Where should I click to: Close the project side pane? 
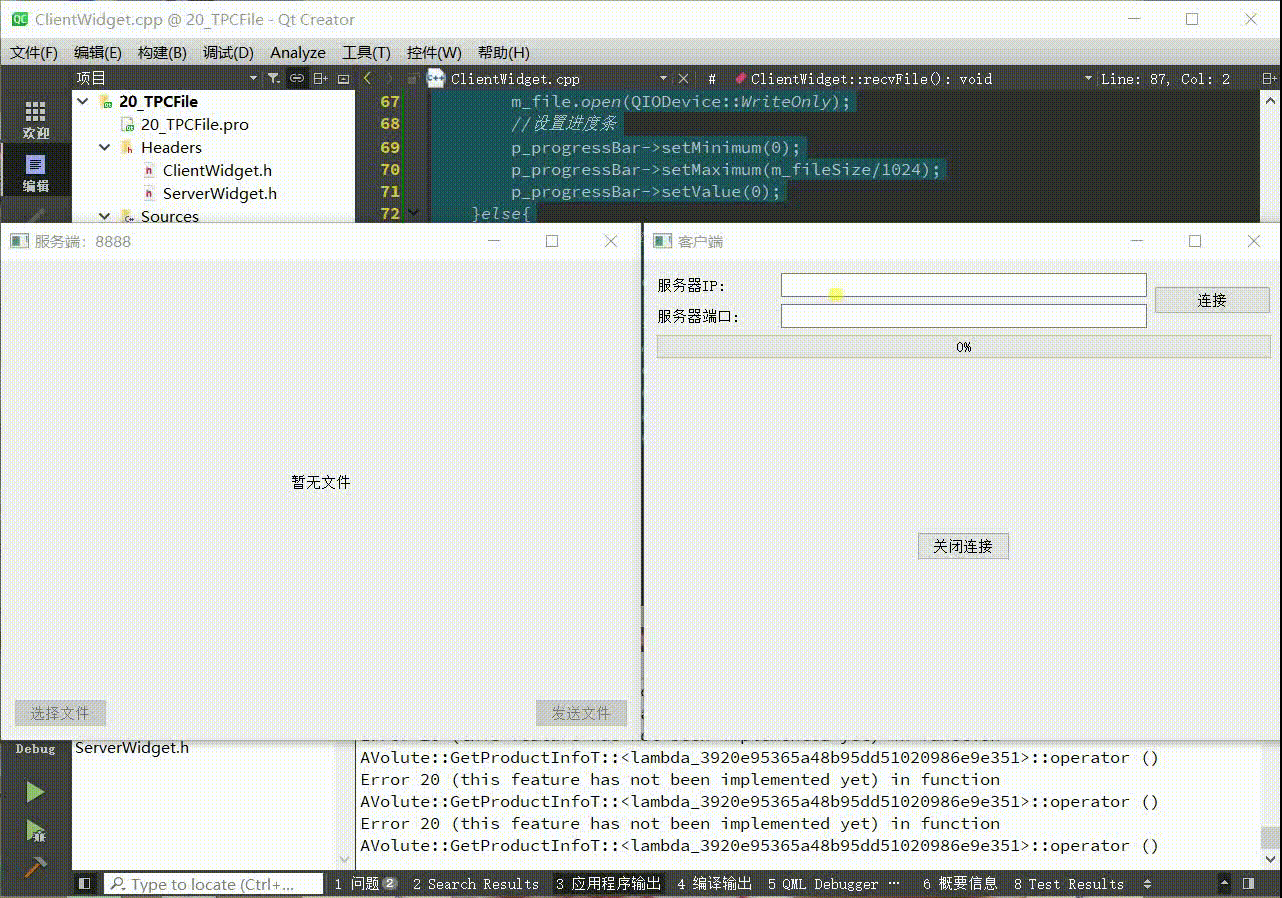click(x=343, y=78)
